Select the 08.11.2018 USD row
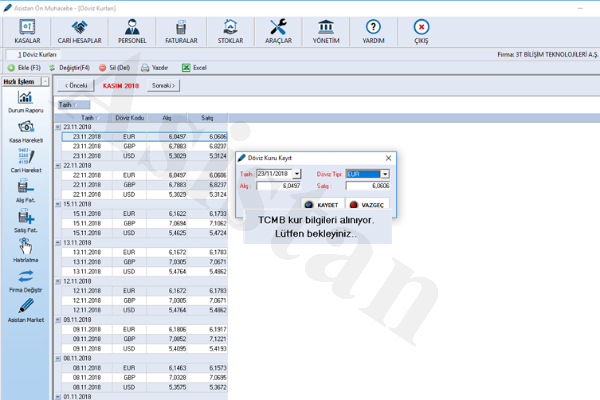Viewport: 600px width, 400px height. (x=145, y=387)
